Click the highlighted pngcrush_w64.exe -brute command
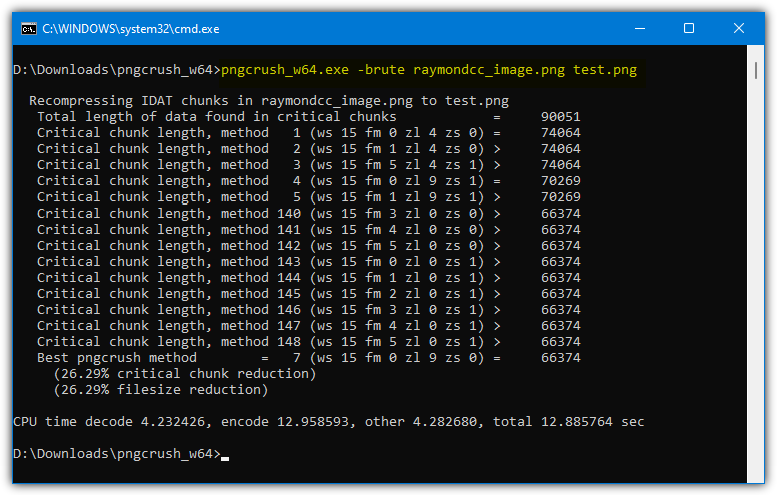This screenshot has height=495, width=777. tap(429, 70)
